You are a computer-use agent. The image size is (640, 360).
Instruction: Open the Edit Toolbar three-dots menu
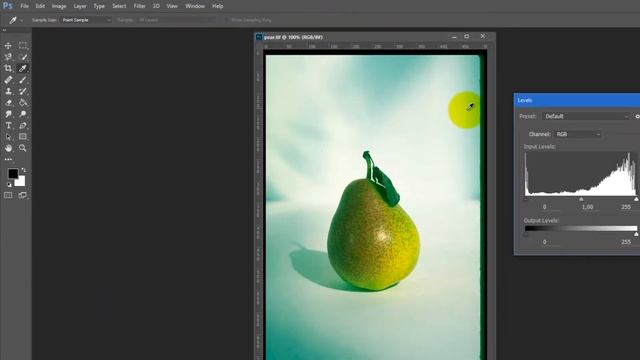coord(8,159)
